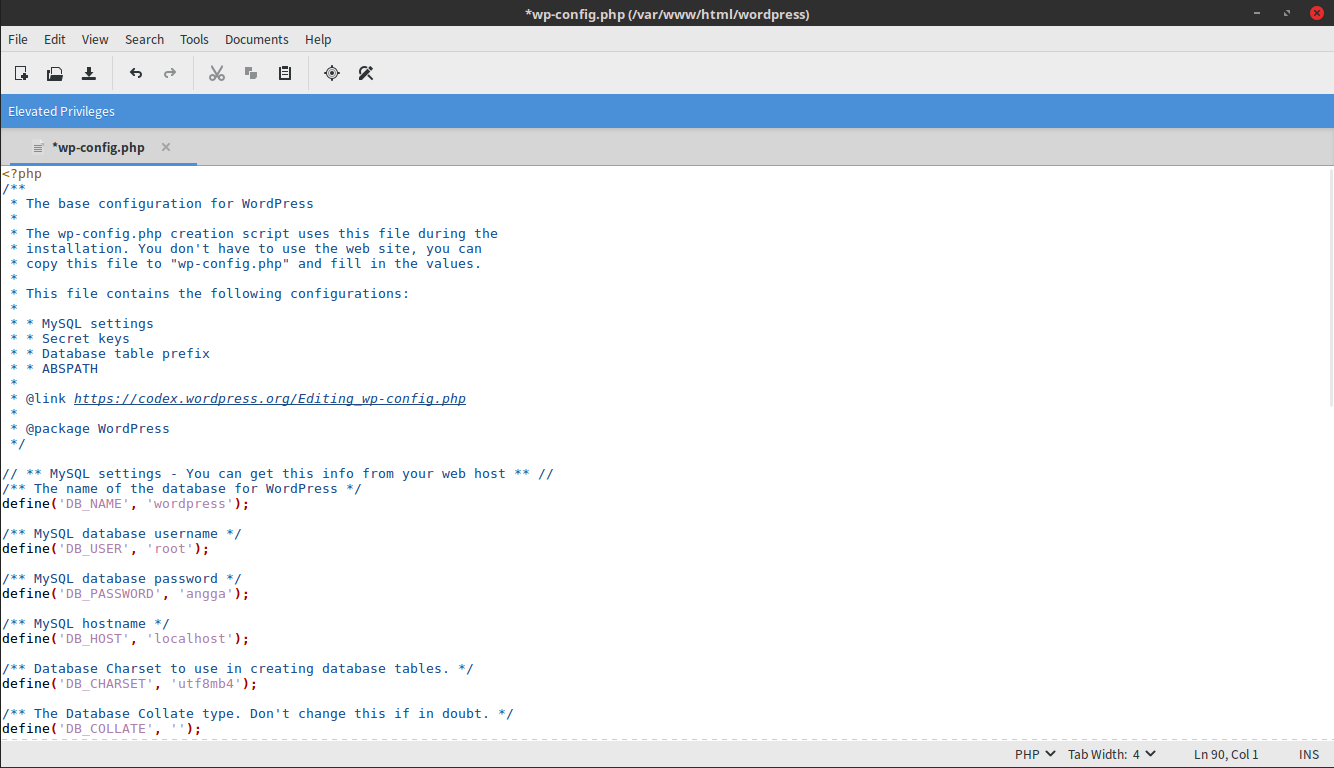This screenshot has height=768, width=1334.
Task: Click the 'Database Charset to use' comment
Action: 237,669
